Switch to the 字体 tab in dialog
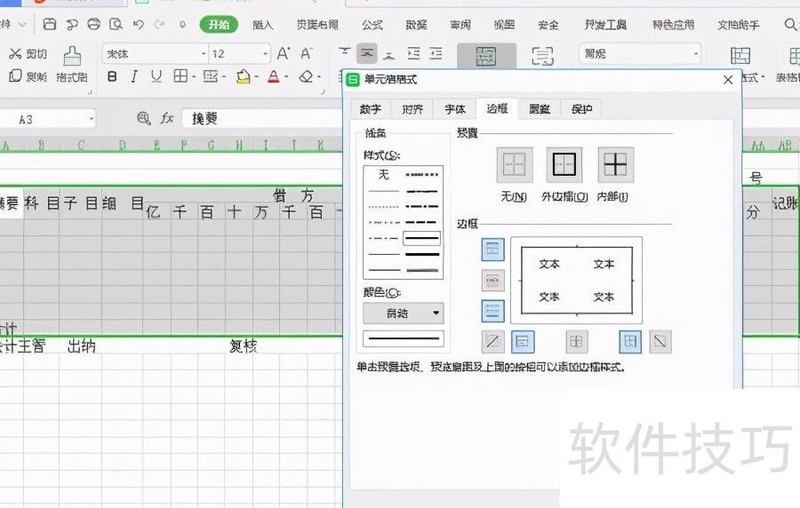 coord(454,109)
